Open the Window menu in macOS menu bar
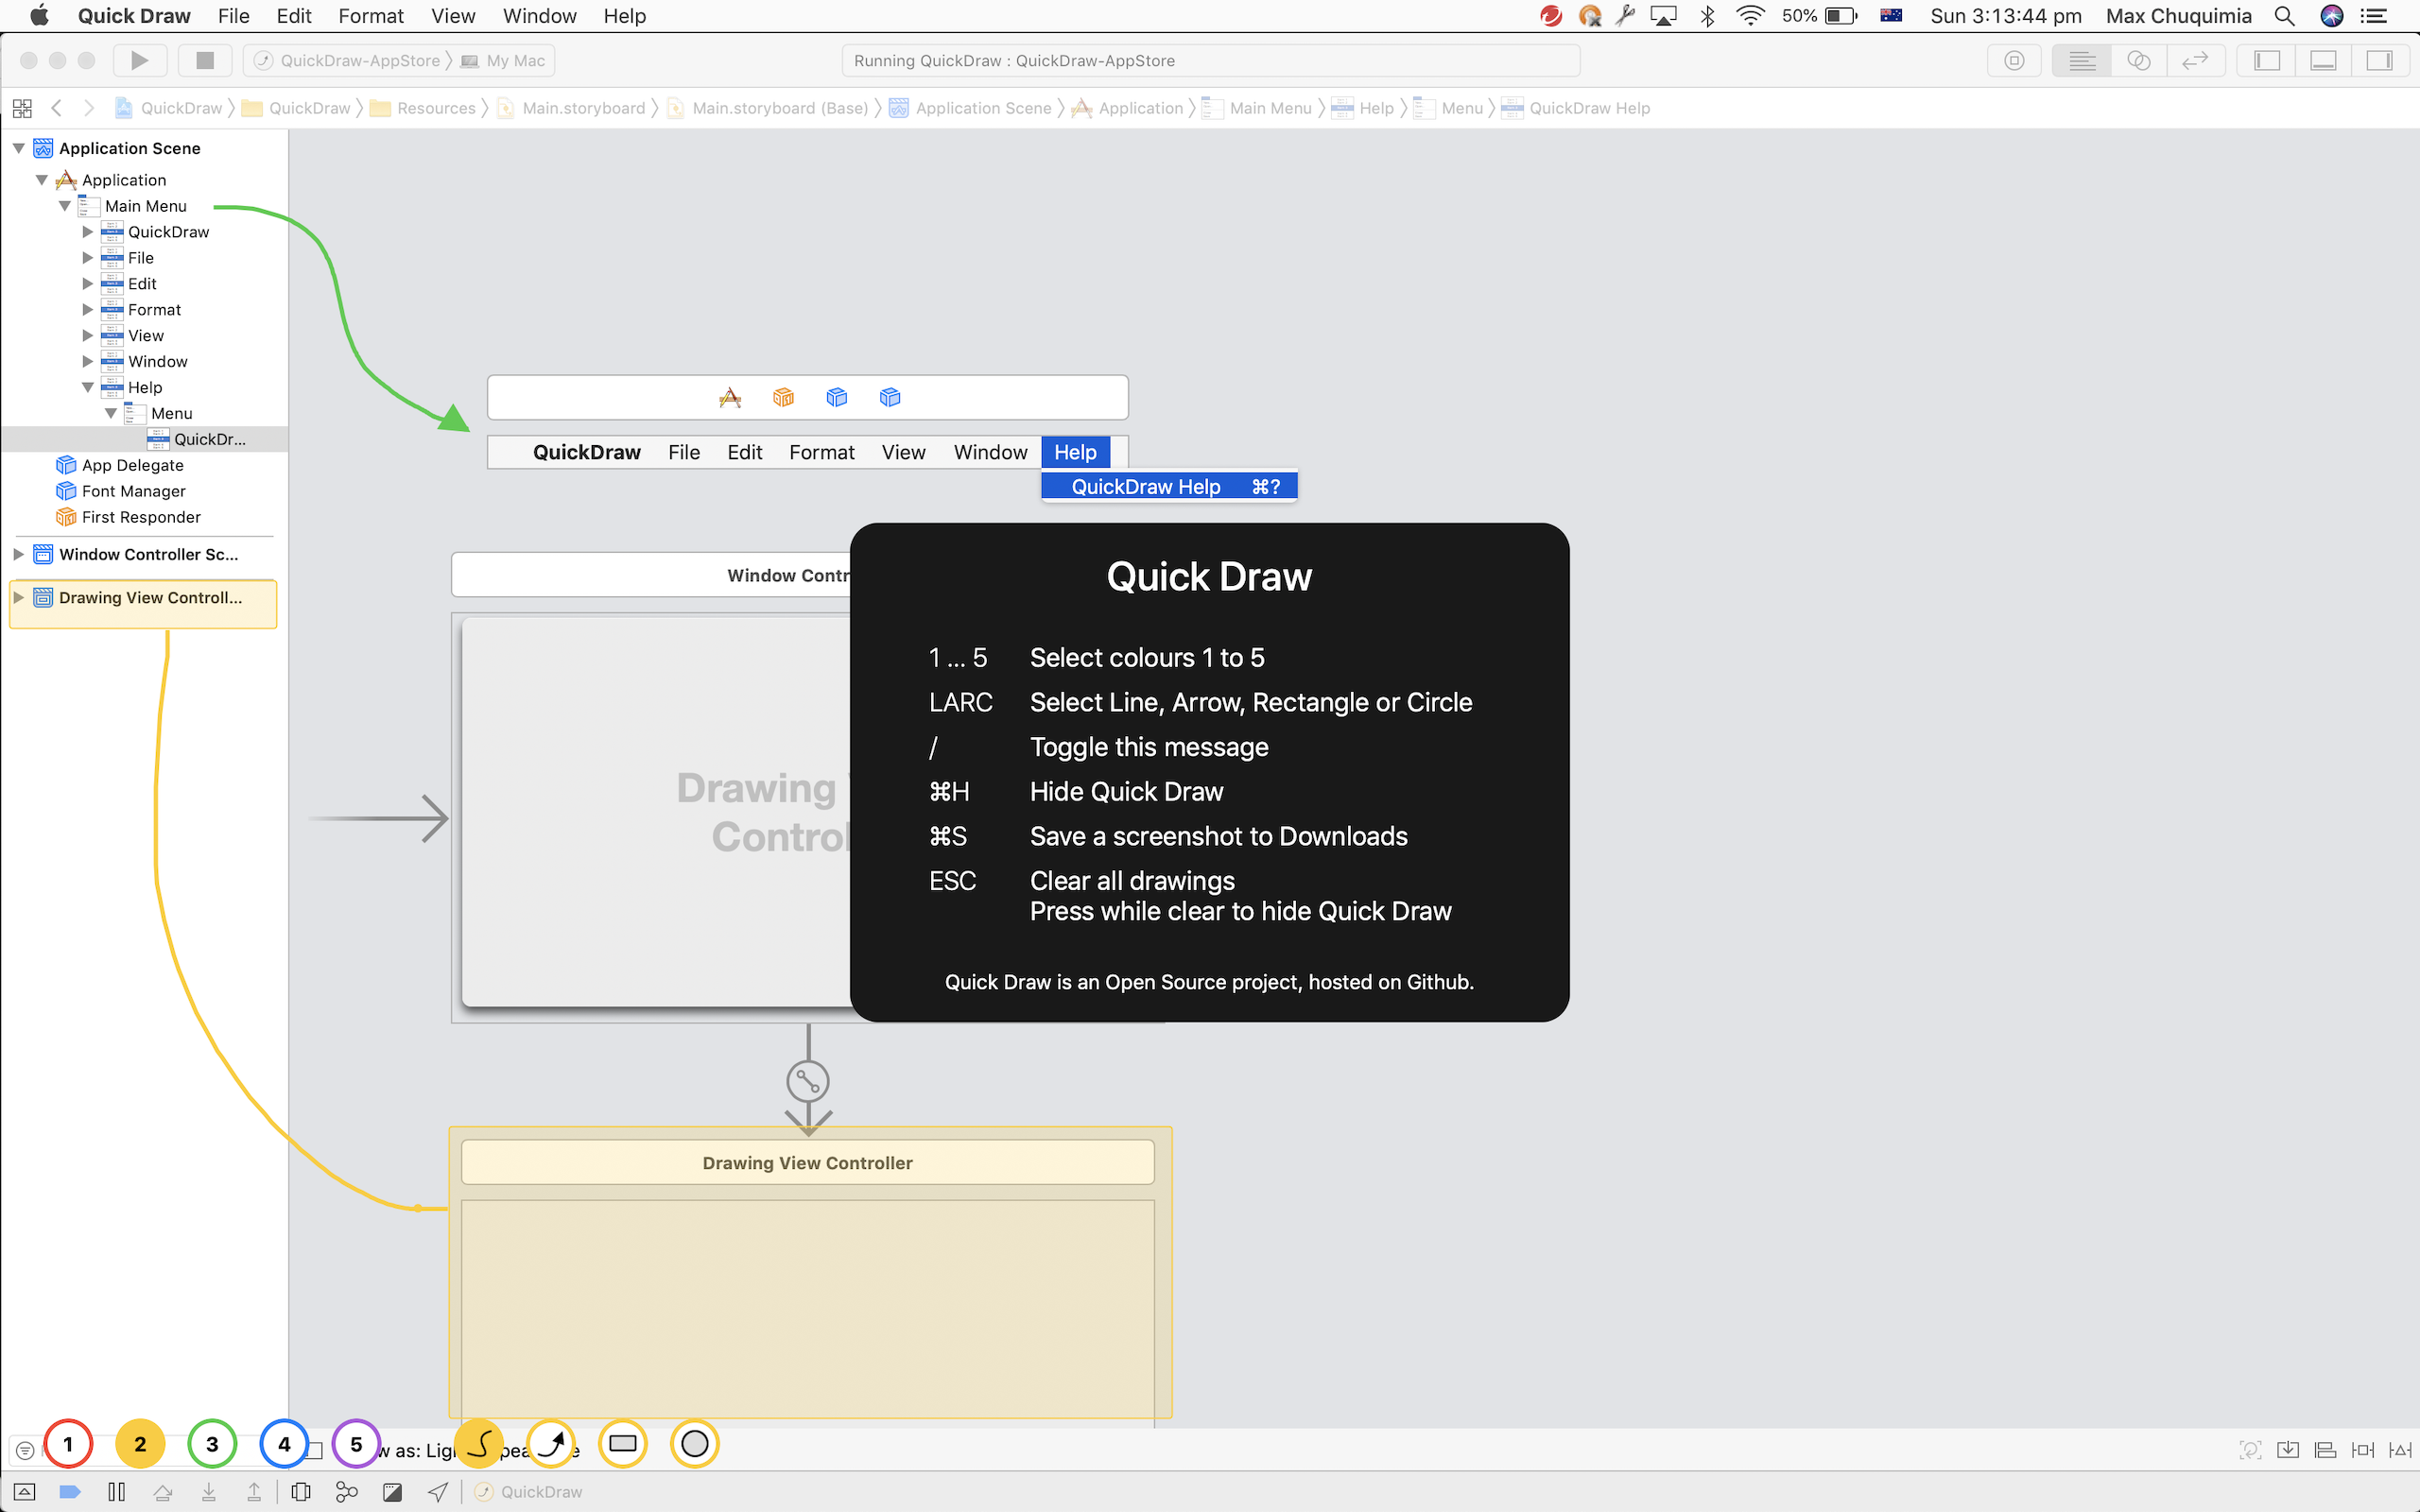The image size is (2420, 1512). point(539,16)
